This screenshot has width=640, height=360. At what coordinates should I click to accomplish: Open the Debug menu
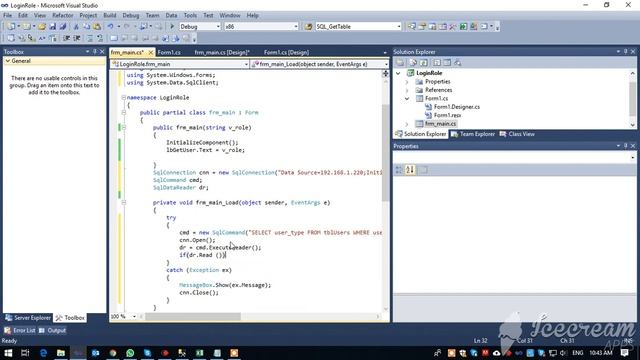pos(131,16)
